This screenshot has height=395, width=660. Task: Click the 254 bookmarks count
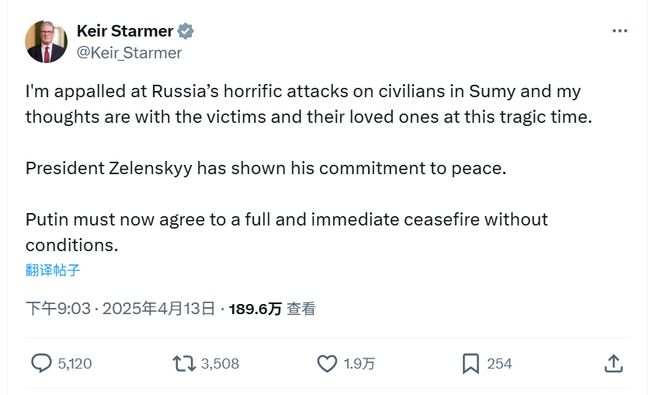tap(500, 363)
